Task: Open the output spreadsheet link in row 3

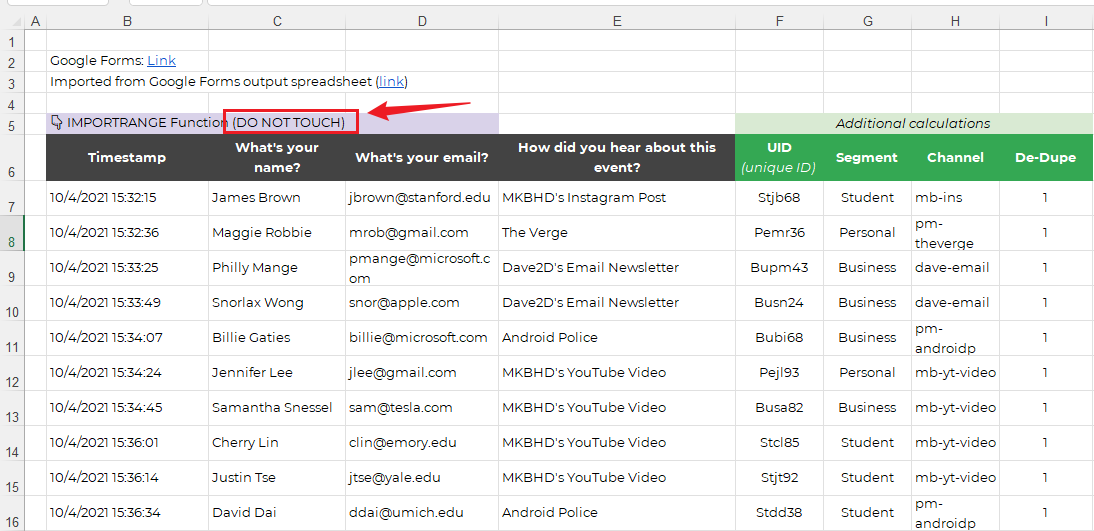Action: 391,82
